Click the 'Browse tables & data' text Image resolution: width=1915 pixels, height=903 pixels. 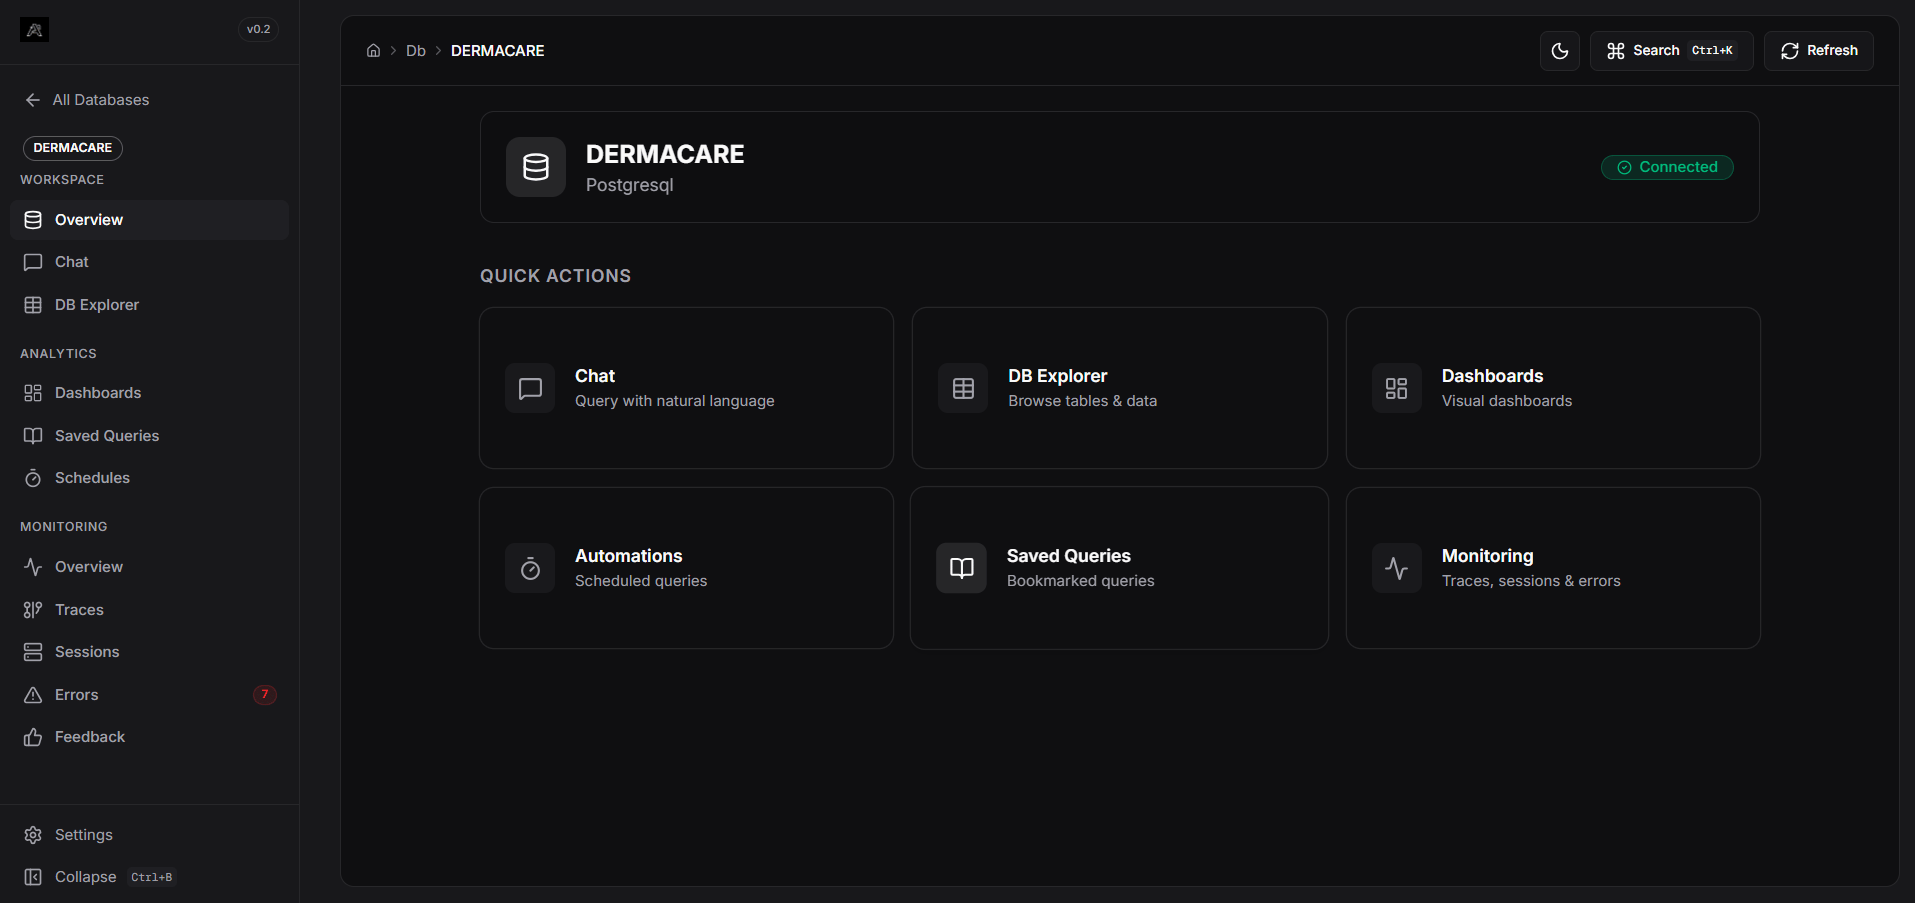point(1083,401)
